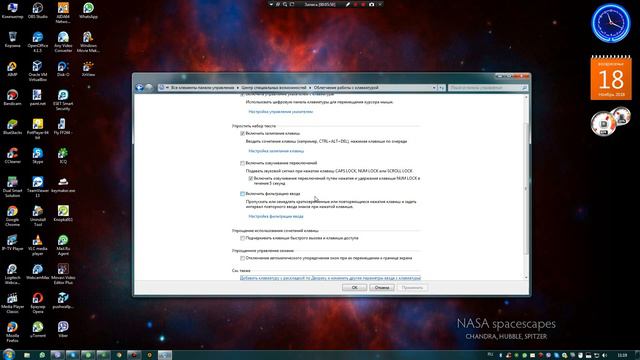Screen dimensions: 640x360
Task: Open the Mail.Ru Agent desktop shortcut
Action: pos(63,245)
